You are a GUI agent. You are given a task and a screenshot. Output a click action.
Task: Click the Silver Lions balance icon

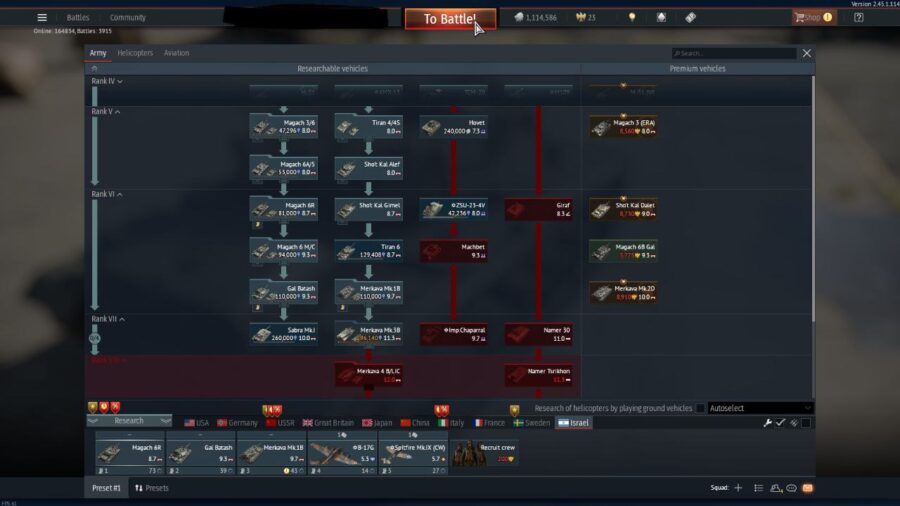click(x=519, y=17)
